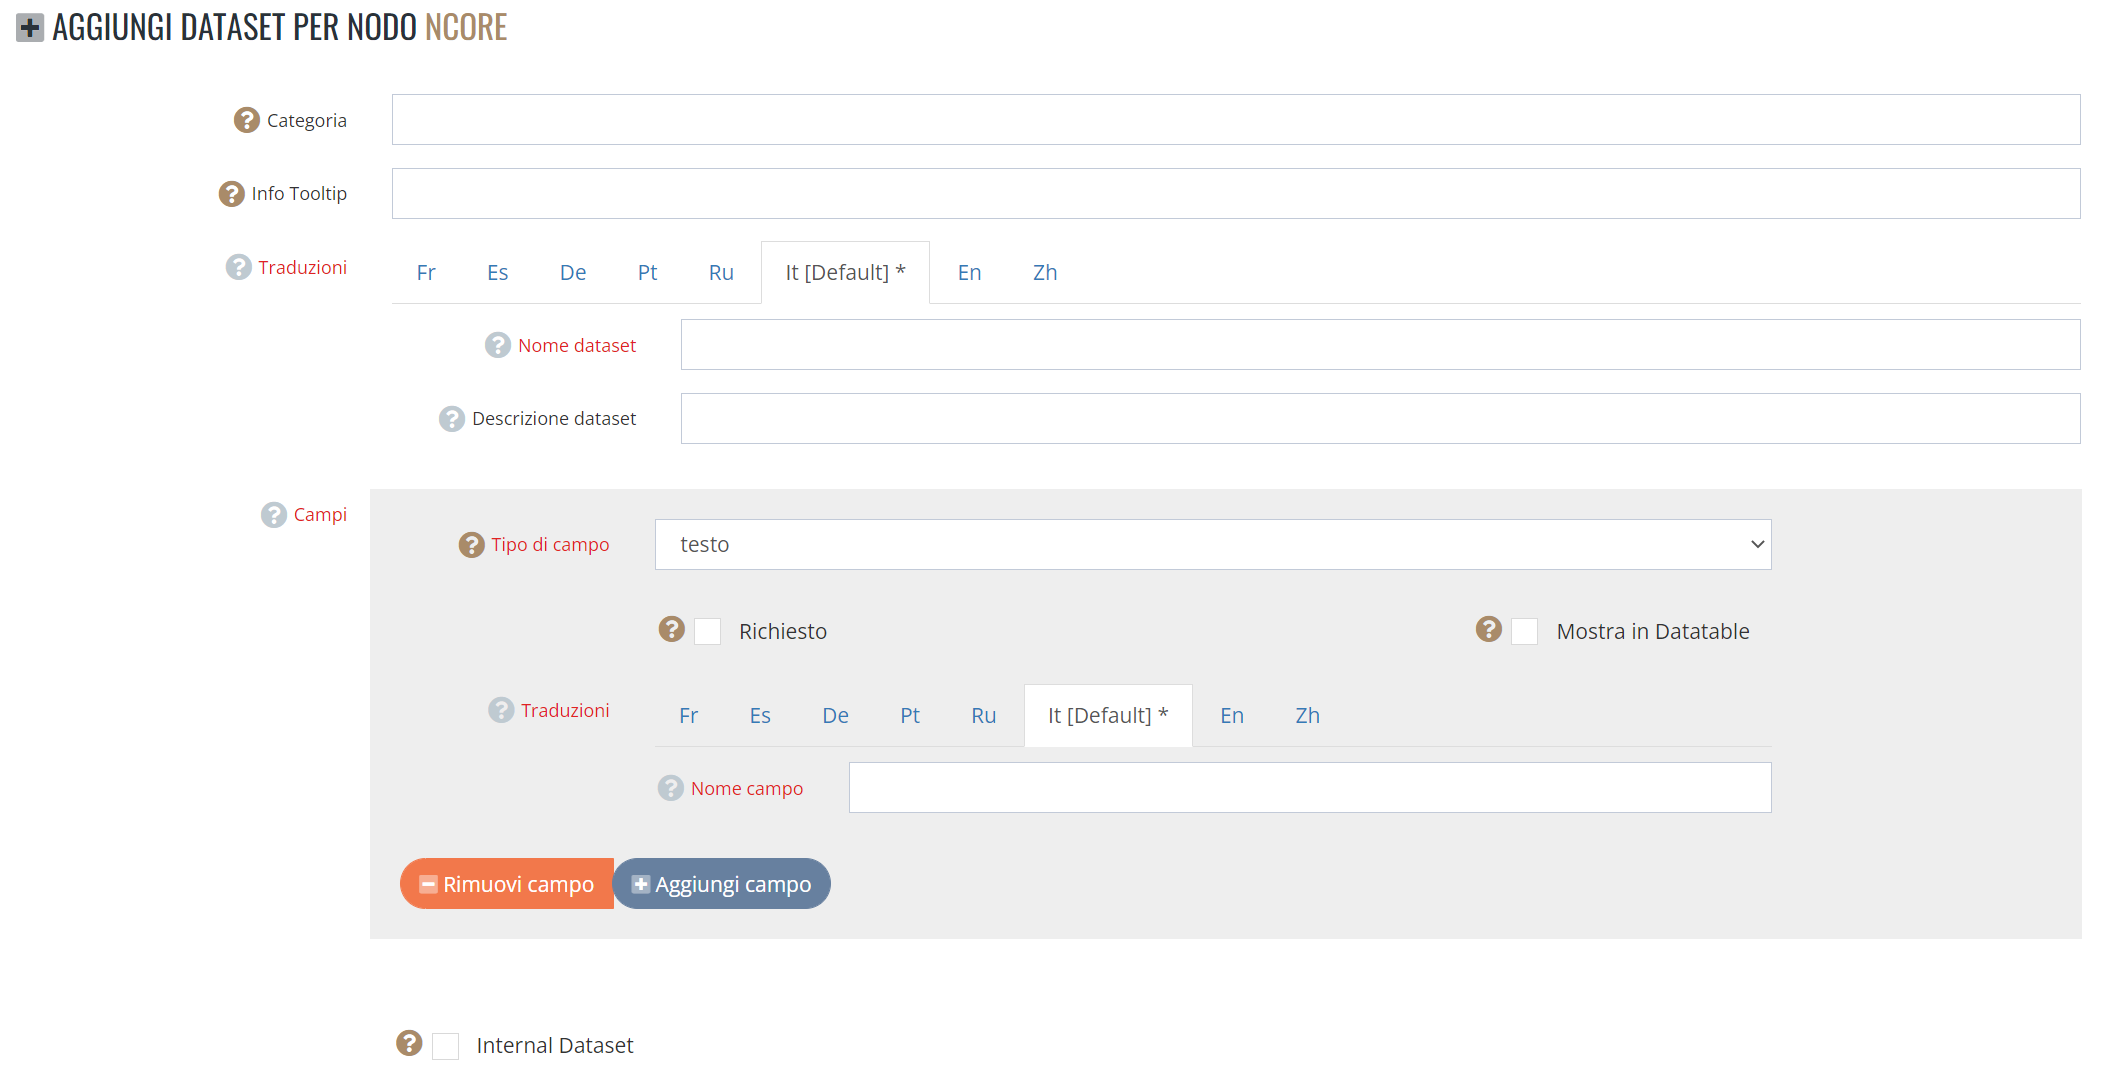Click the help icon beside Richiesto
This screenshot has height=1084, width=2109.
tap(671, 629)
